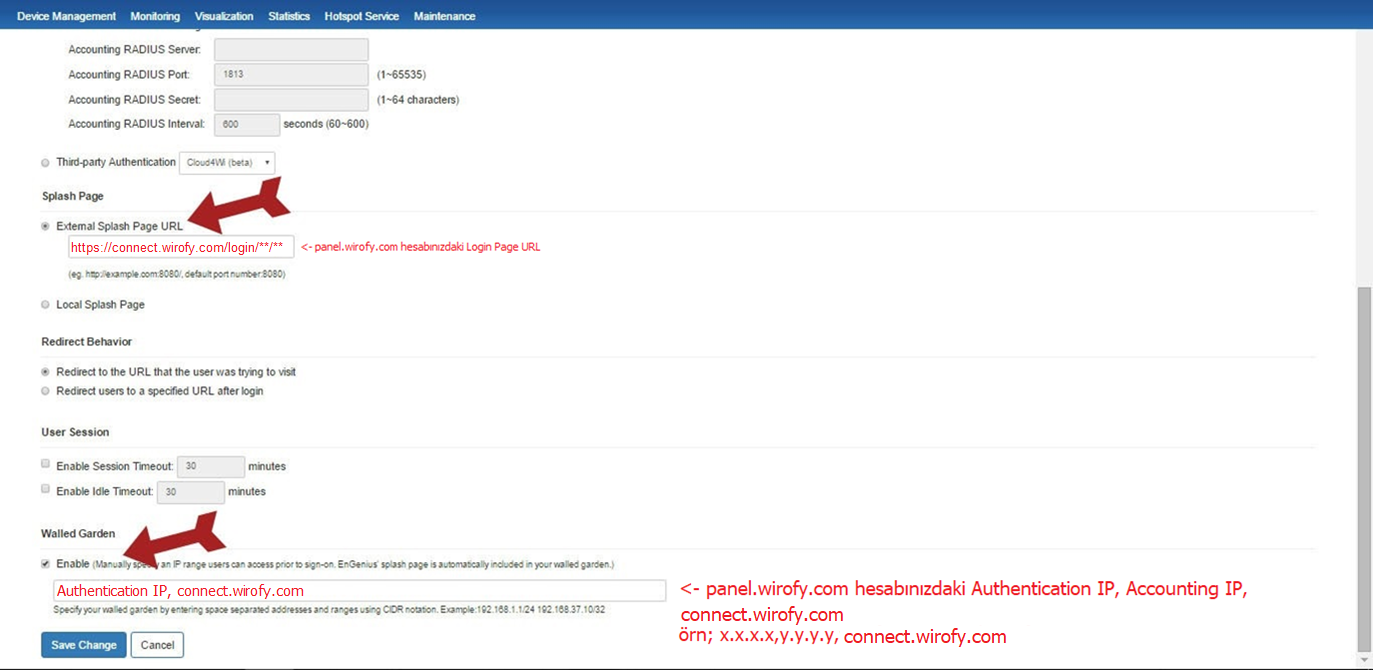The height and width of the screenshot is (670, 1373).
Task: Enable the Session Timeout checkbox
Action: (45, 465)
